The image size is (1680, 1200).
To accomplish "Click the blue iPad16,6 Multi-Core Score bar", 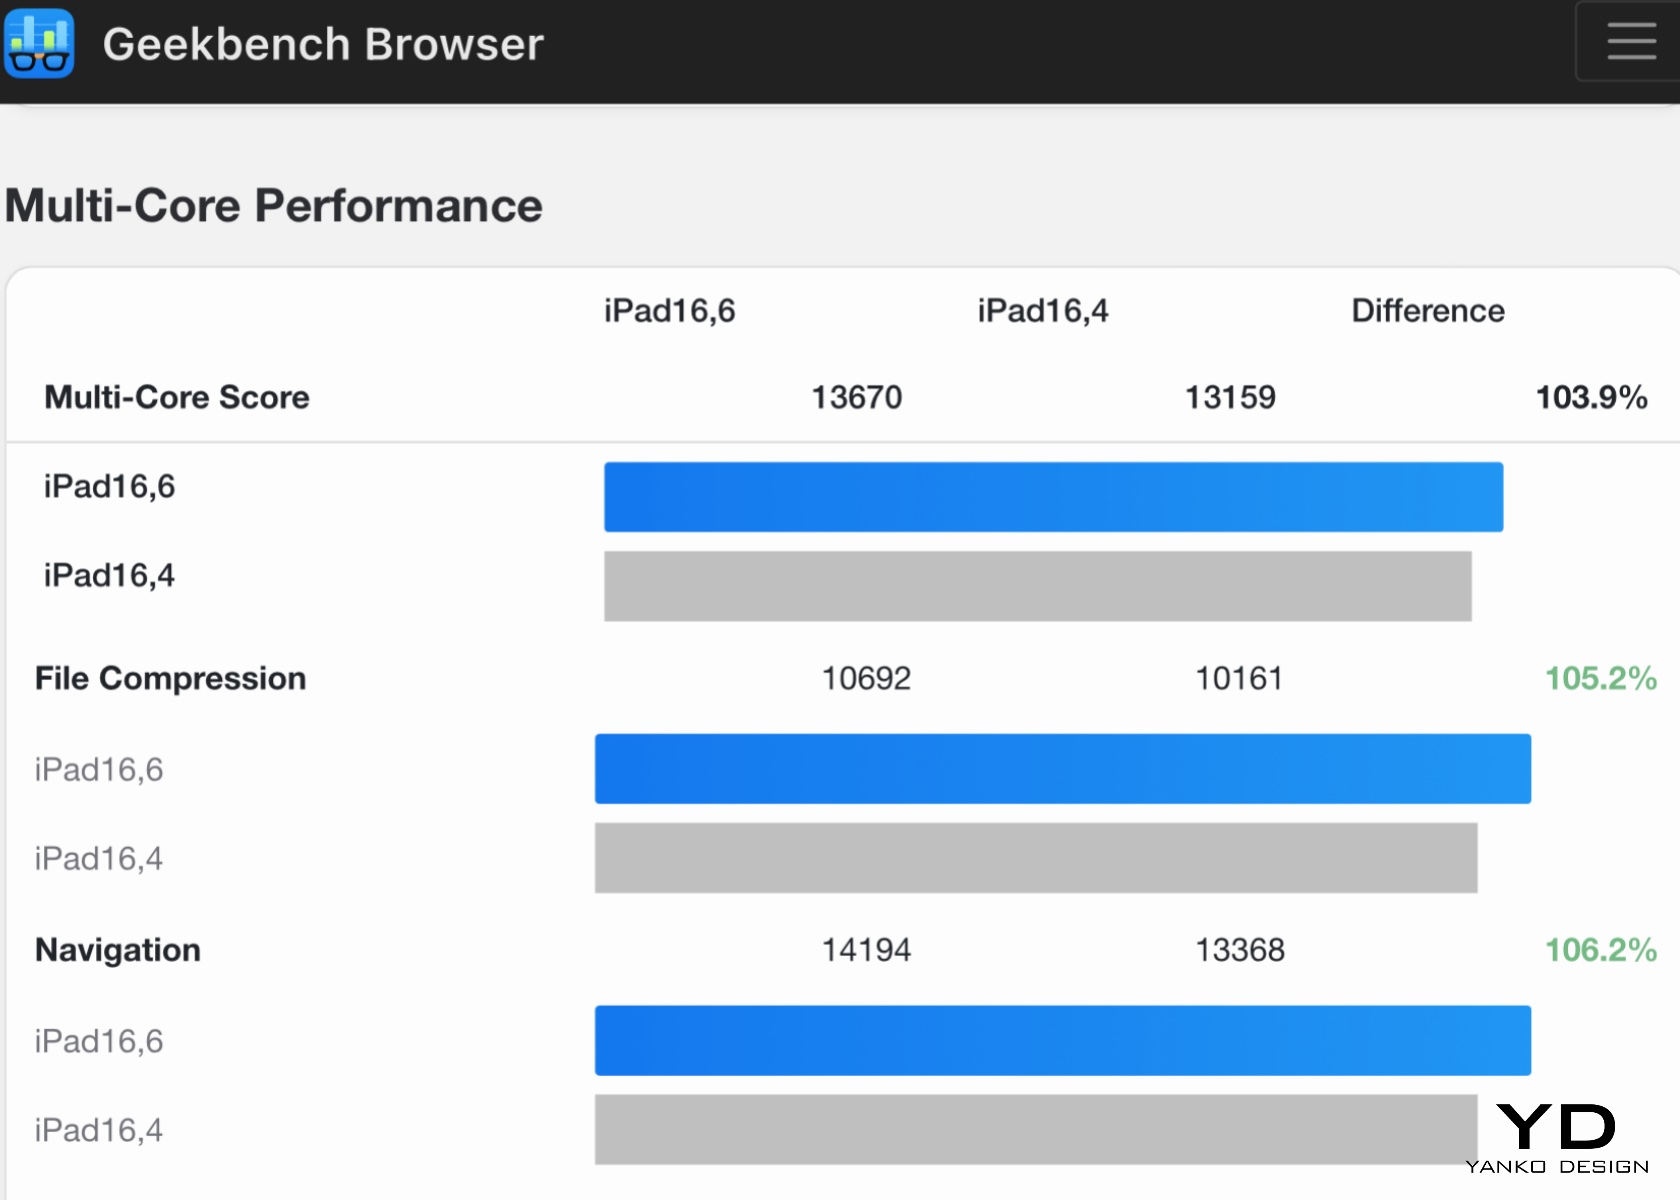I will (x=1053, y=497).
